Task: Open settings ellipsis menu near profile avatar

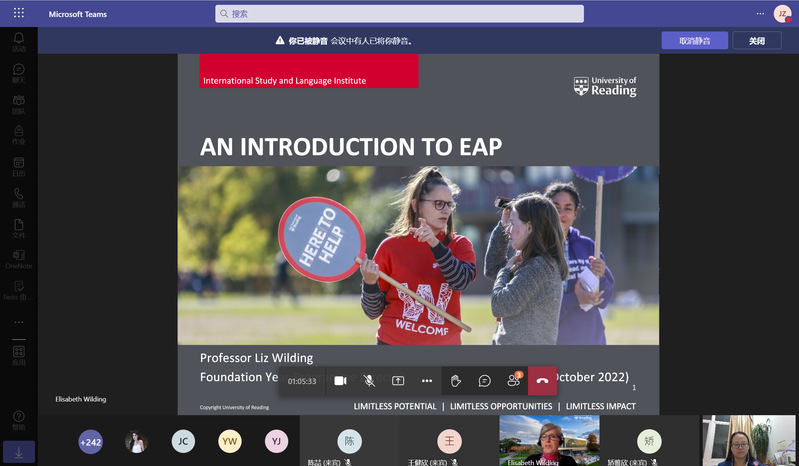Action: [760, 13]
